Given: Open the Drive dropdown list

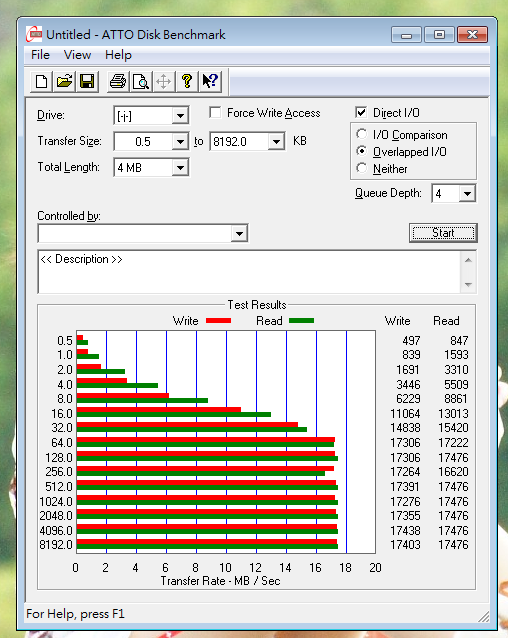Looking at the screenshot, I should (x=180, y=116).
